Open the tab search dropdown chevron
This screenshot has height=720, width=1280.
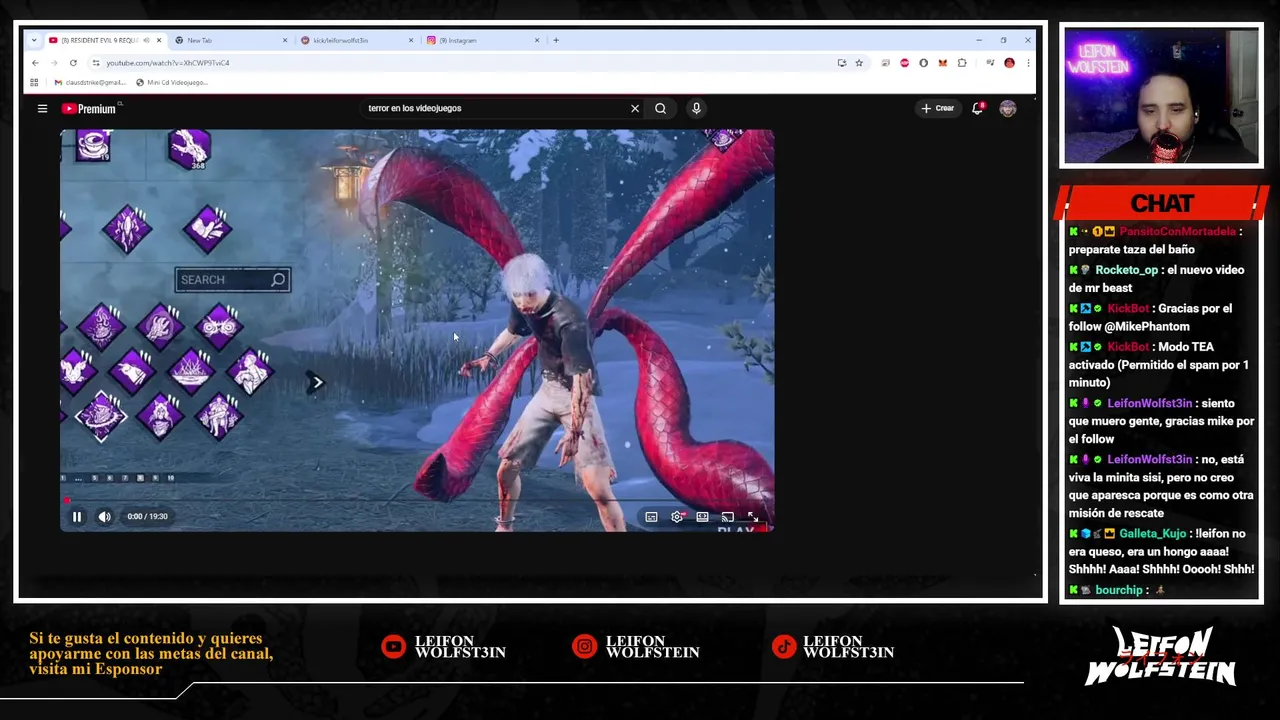click(34, 40)
